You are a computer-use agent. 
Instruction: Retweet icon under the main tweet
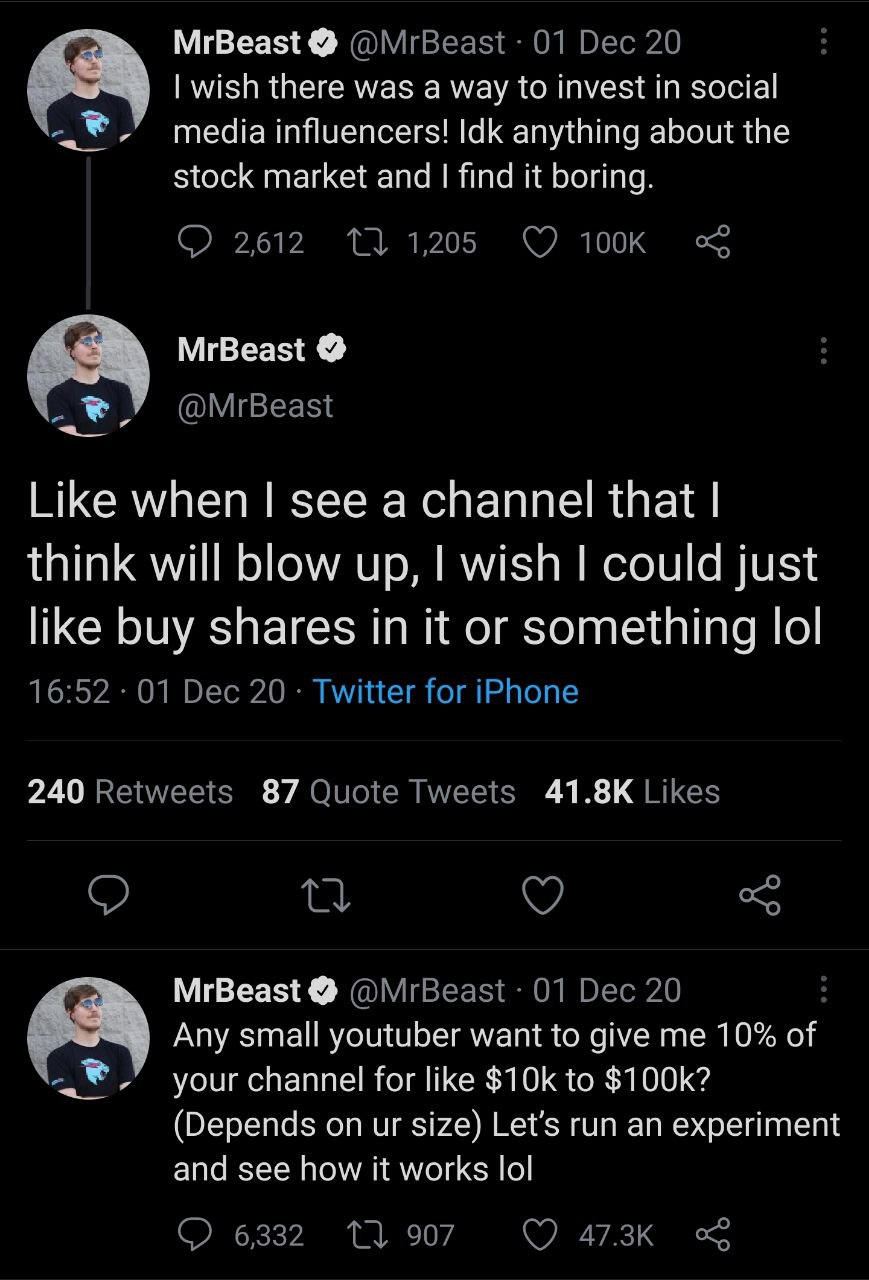[x=326, y=895]
